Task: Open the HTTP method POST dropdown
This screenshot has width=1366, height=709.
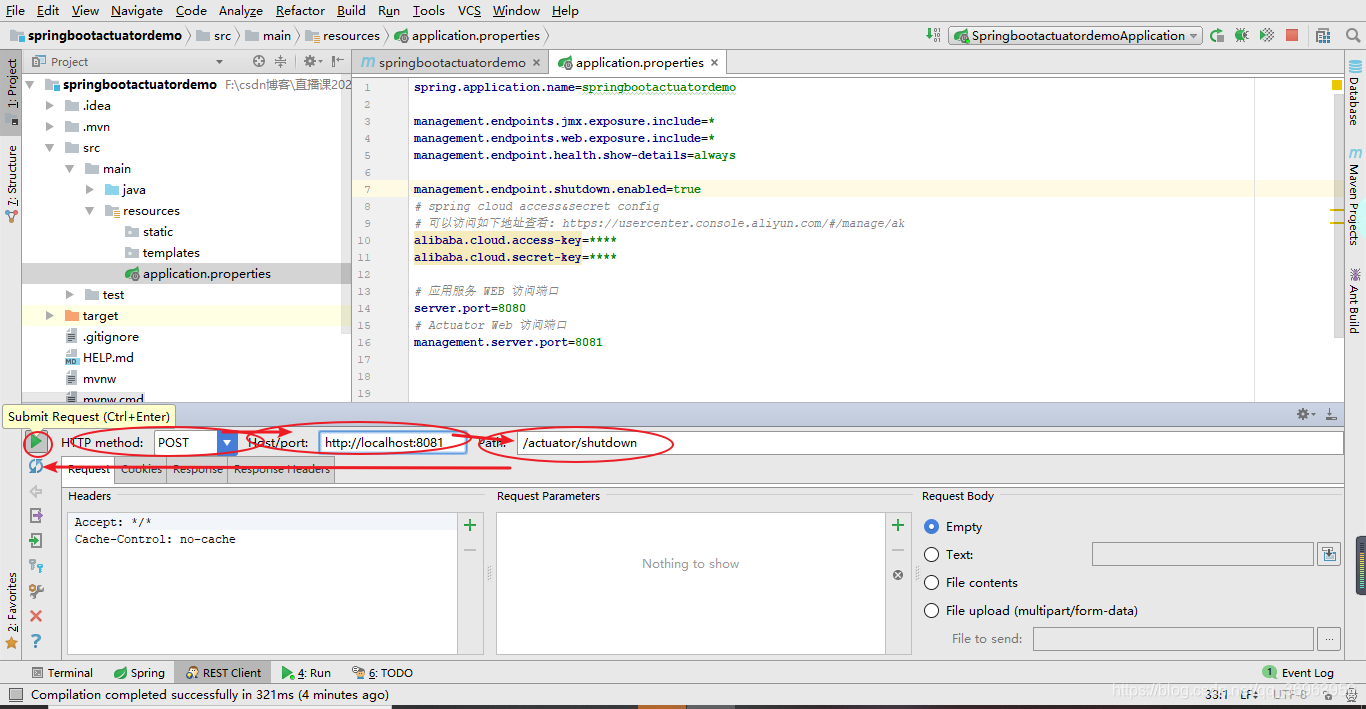Action: (227, 442)
